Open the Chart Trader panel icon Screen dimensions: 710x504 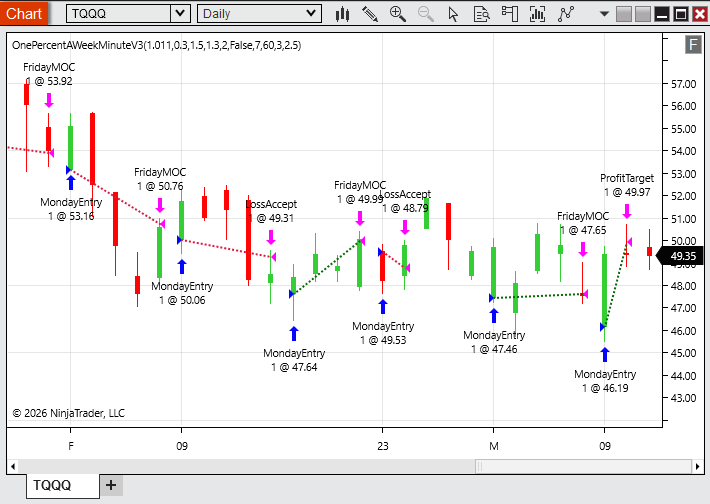tap(509, 14)
